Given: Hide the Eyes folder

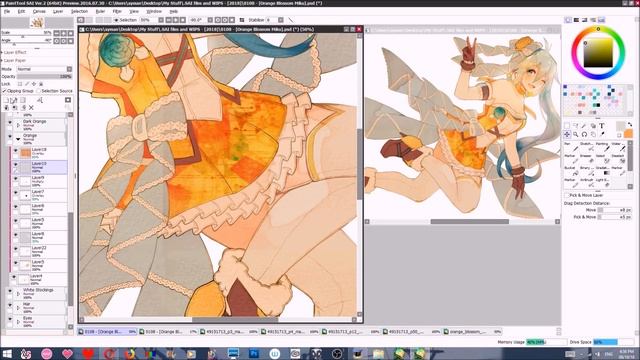Looking at the screenshot, I should click(10, 319).
